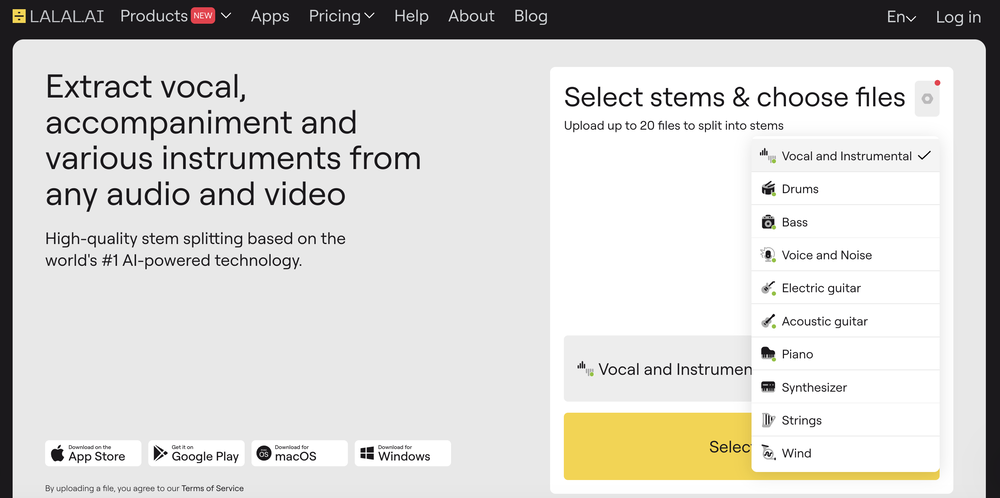Expand the Products menu
Screen dimensions: 1000x498
click(175, 16)
